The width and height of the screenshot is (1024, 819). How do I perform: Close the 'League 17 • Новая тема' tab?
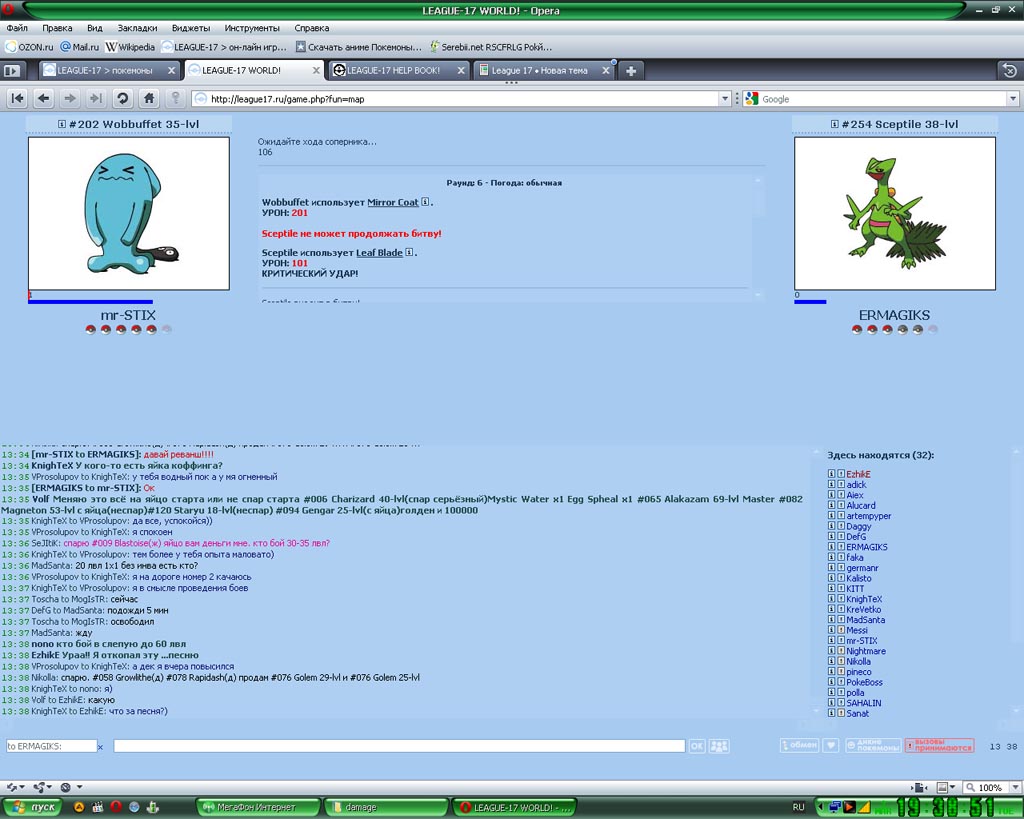[606, 71]
